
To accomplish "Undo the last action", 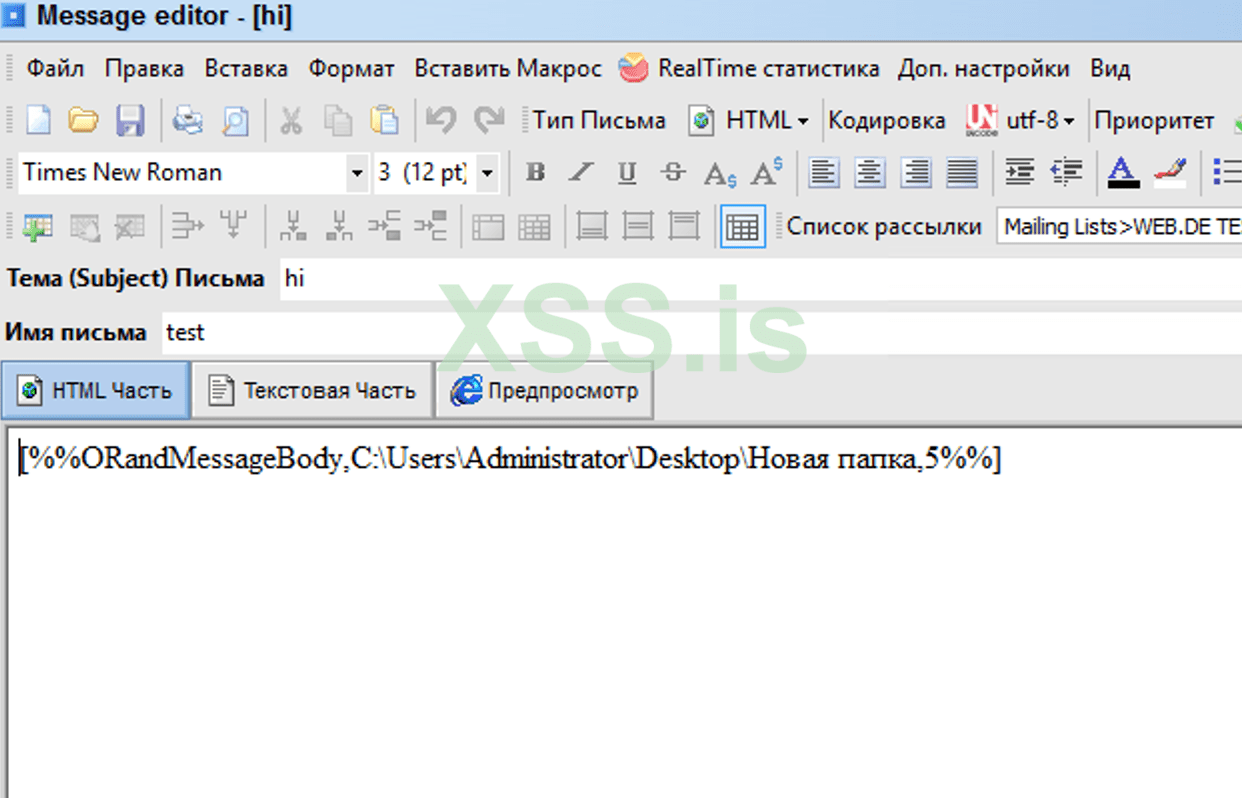I will coord(441,121).
